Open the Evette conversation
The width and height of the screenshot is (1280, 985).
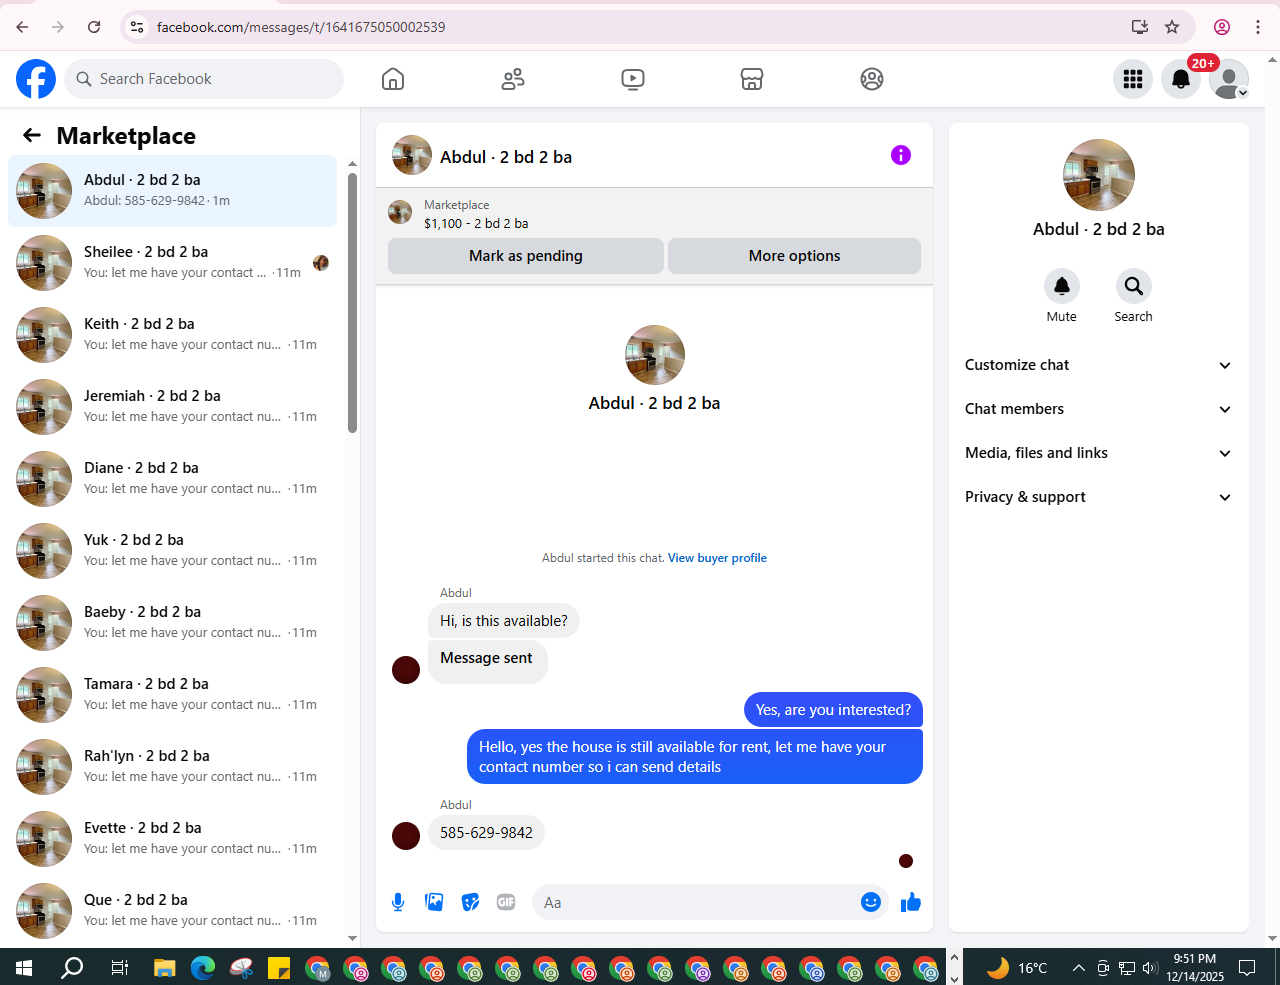click(x=173, y=839)
